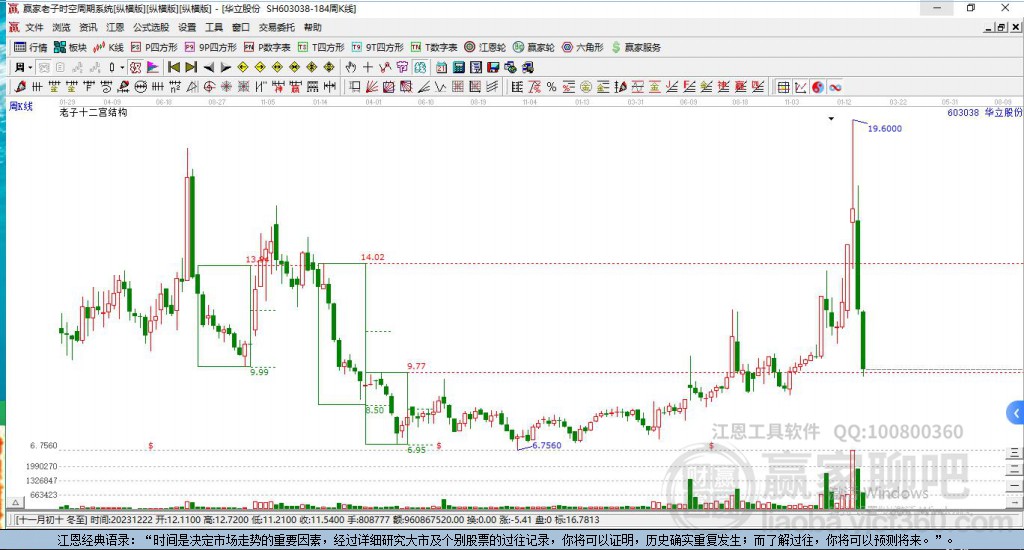Open the calculator tool icon
This screenshot has height=550, width=1024.
coord(458,67)
